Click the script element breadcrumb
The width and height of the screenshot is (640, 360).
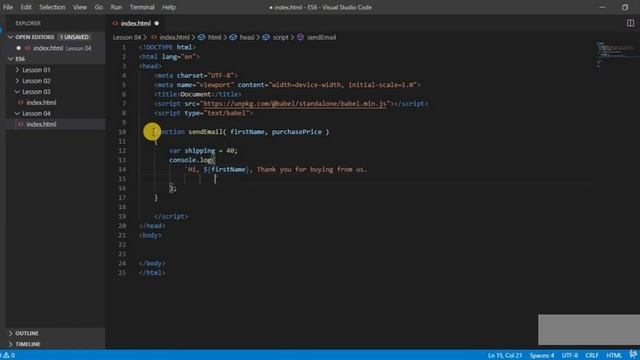(280, 37)
